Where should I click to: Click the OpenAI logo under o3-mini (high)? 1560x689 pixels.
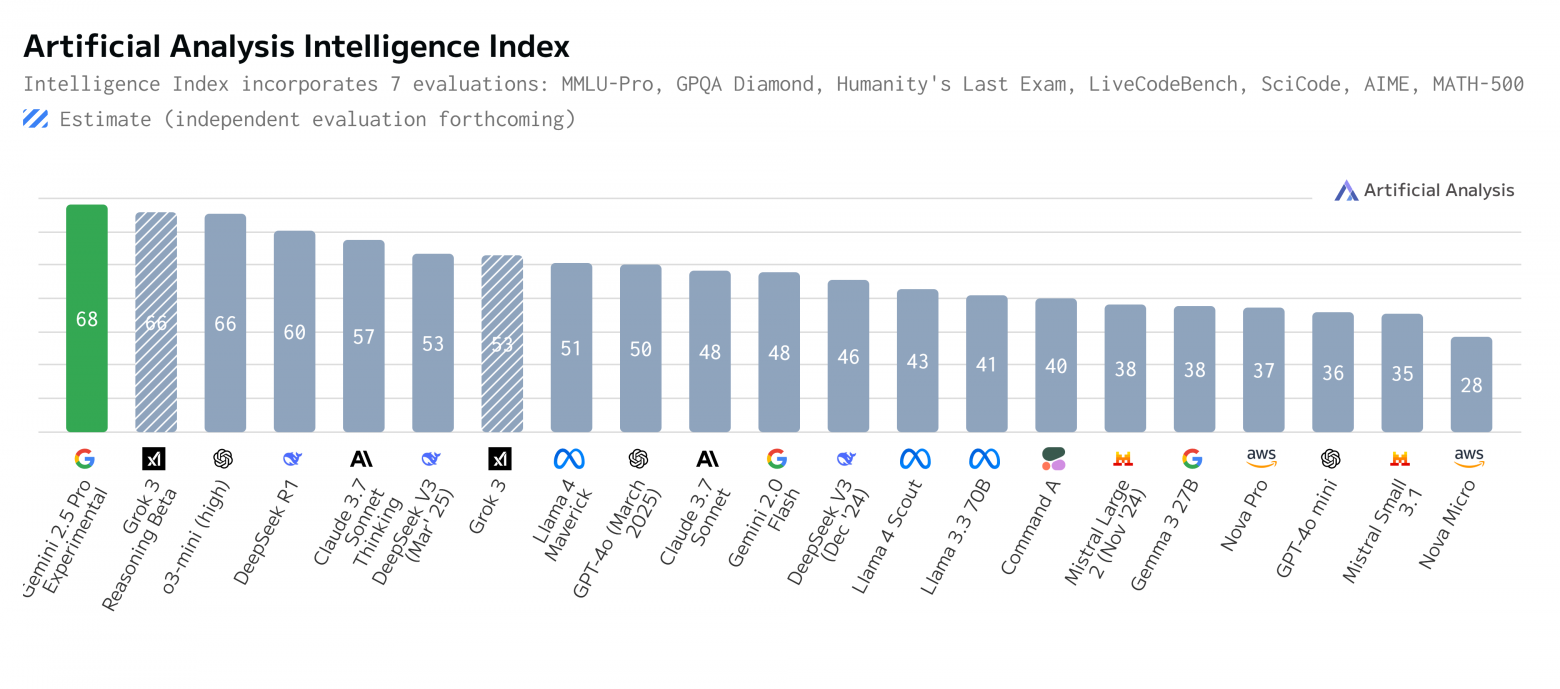click(x=223, y=459)
